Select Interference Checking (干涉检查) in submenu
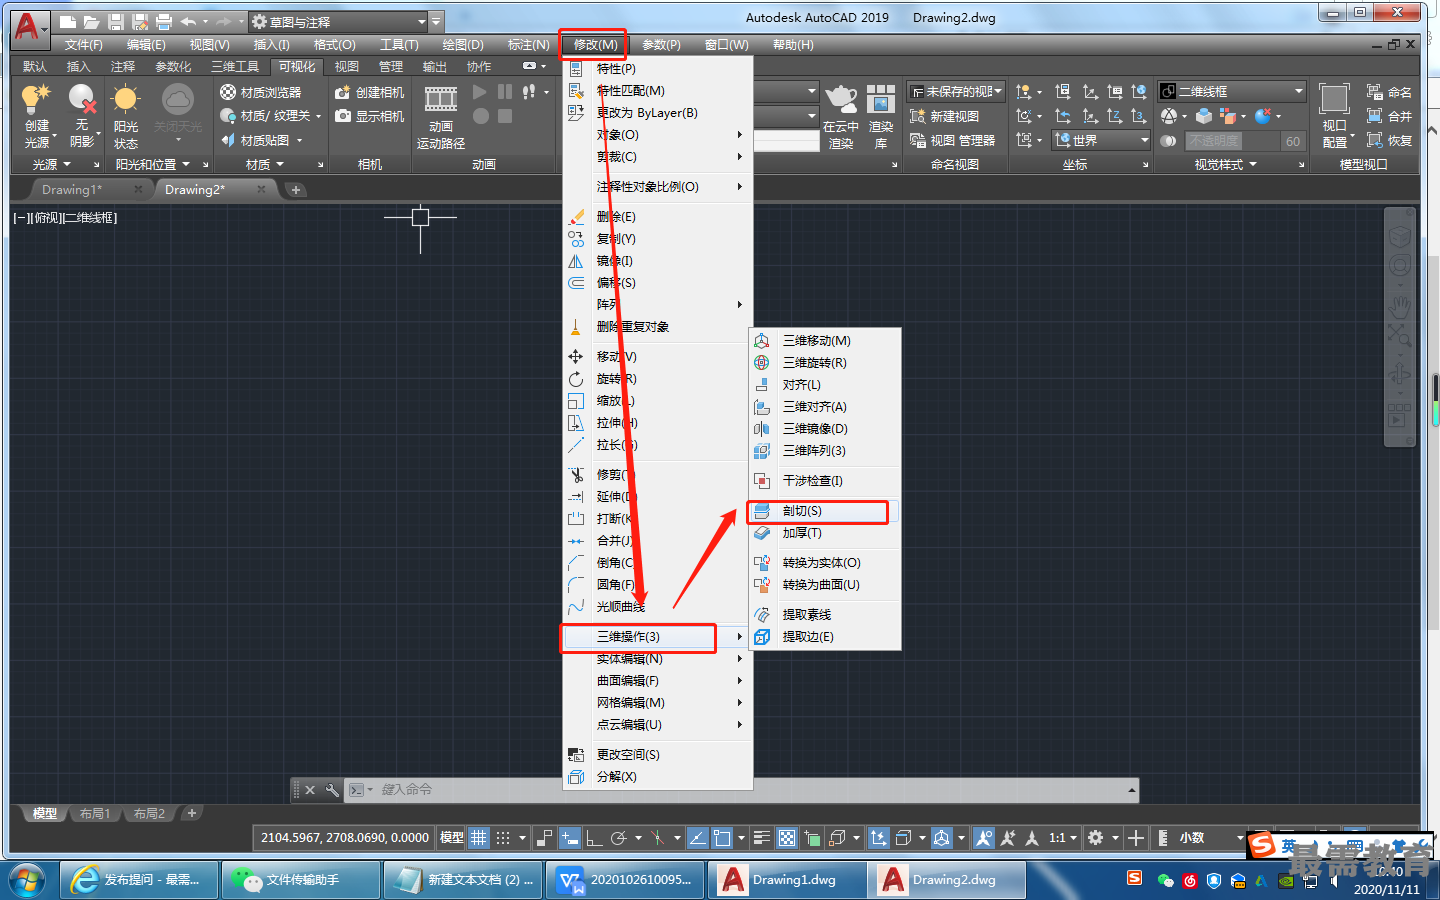1440x900 pixels. tap(825, 481)
